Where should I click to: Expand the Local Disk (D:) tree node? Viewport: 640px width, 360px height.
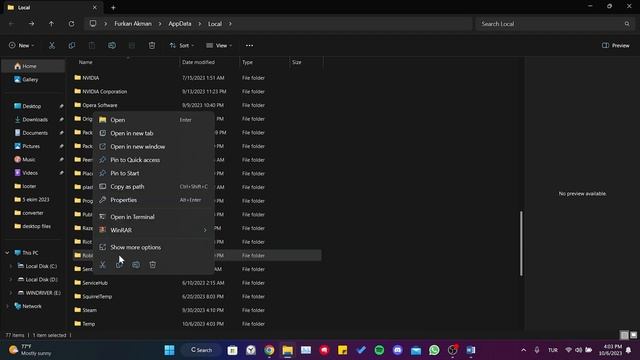pos(11,280)
